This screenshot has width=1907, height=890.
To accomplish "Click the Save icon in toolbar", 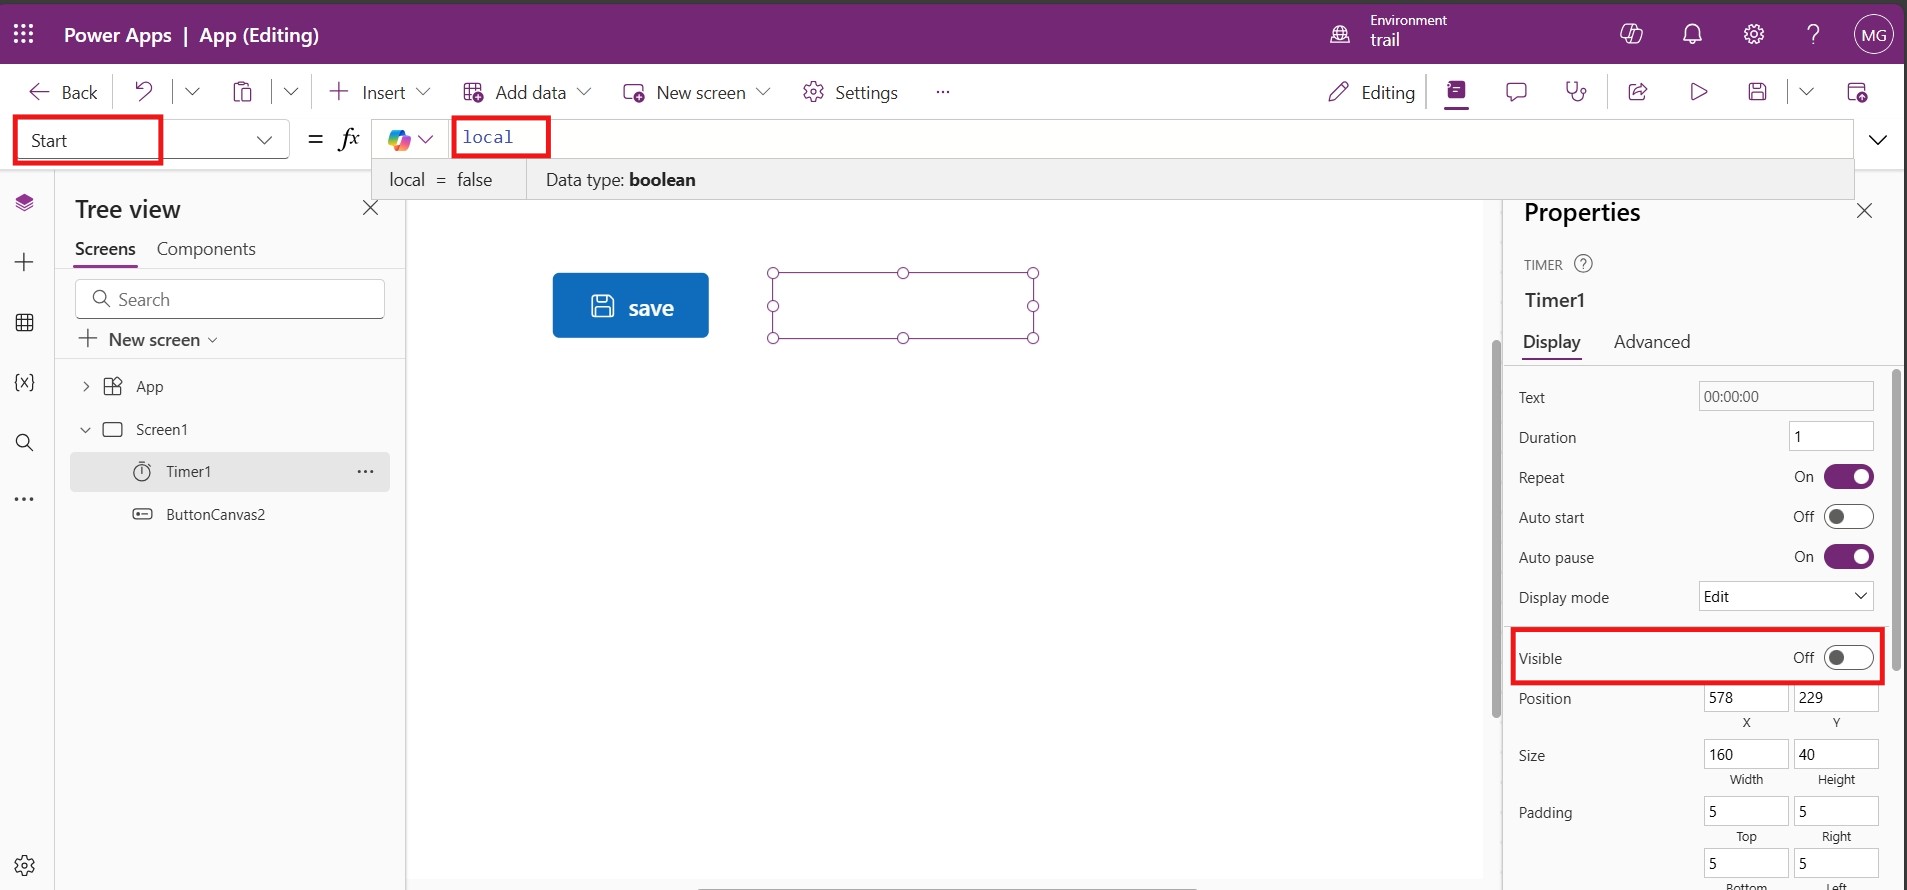I will pos(1757,92).
